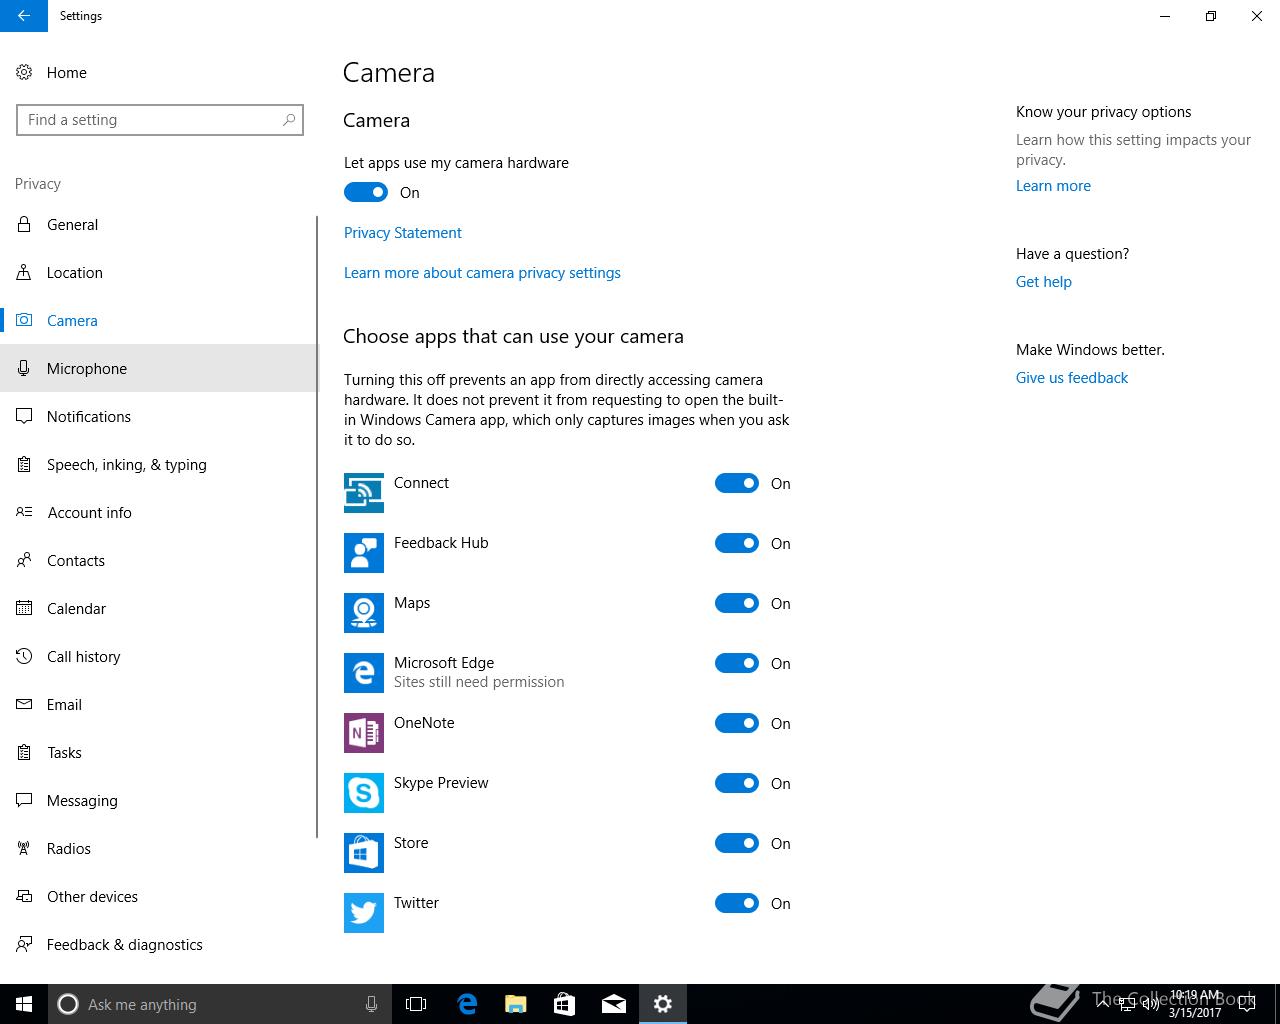Click the Notifications speech bubble icon

pos(24,416)
